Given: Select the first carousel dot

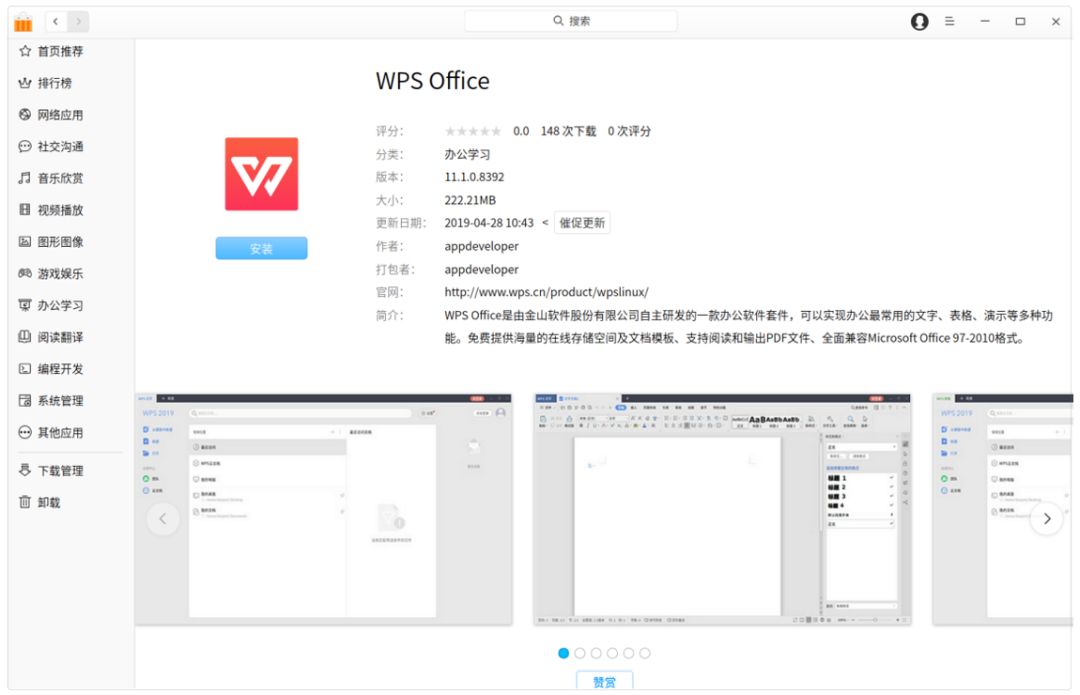Looking at the screenshot, I should [563, 653].
